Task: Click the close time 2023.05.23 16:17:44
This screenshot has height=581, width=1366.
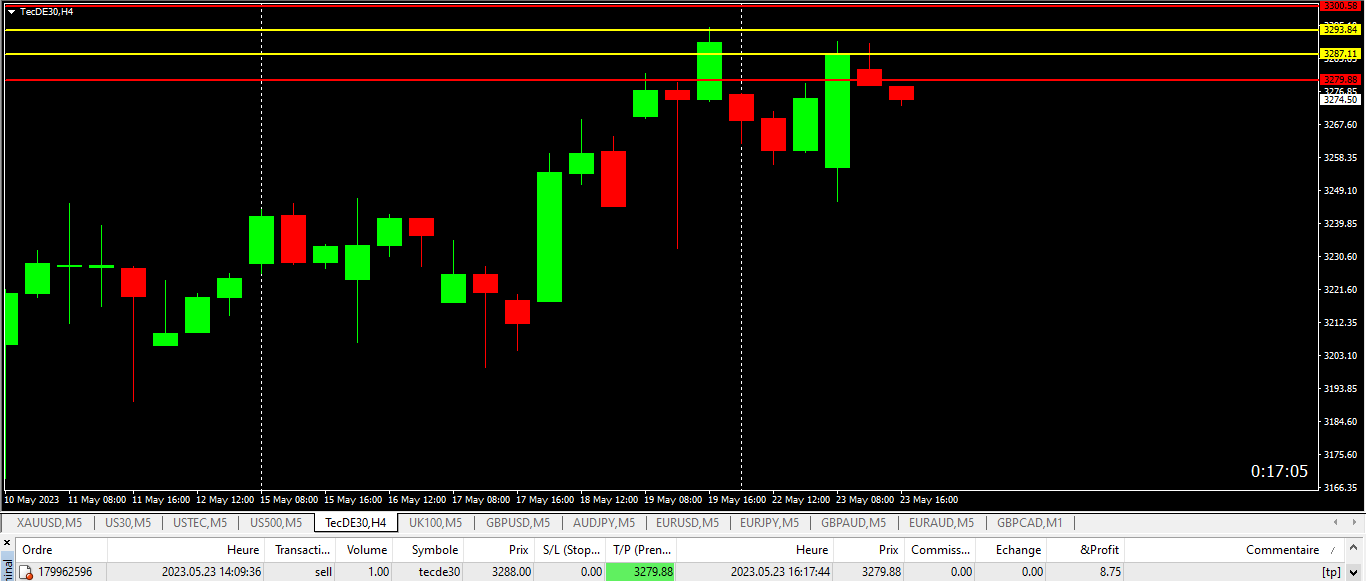Action: [x=779, y=572]
